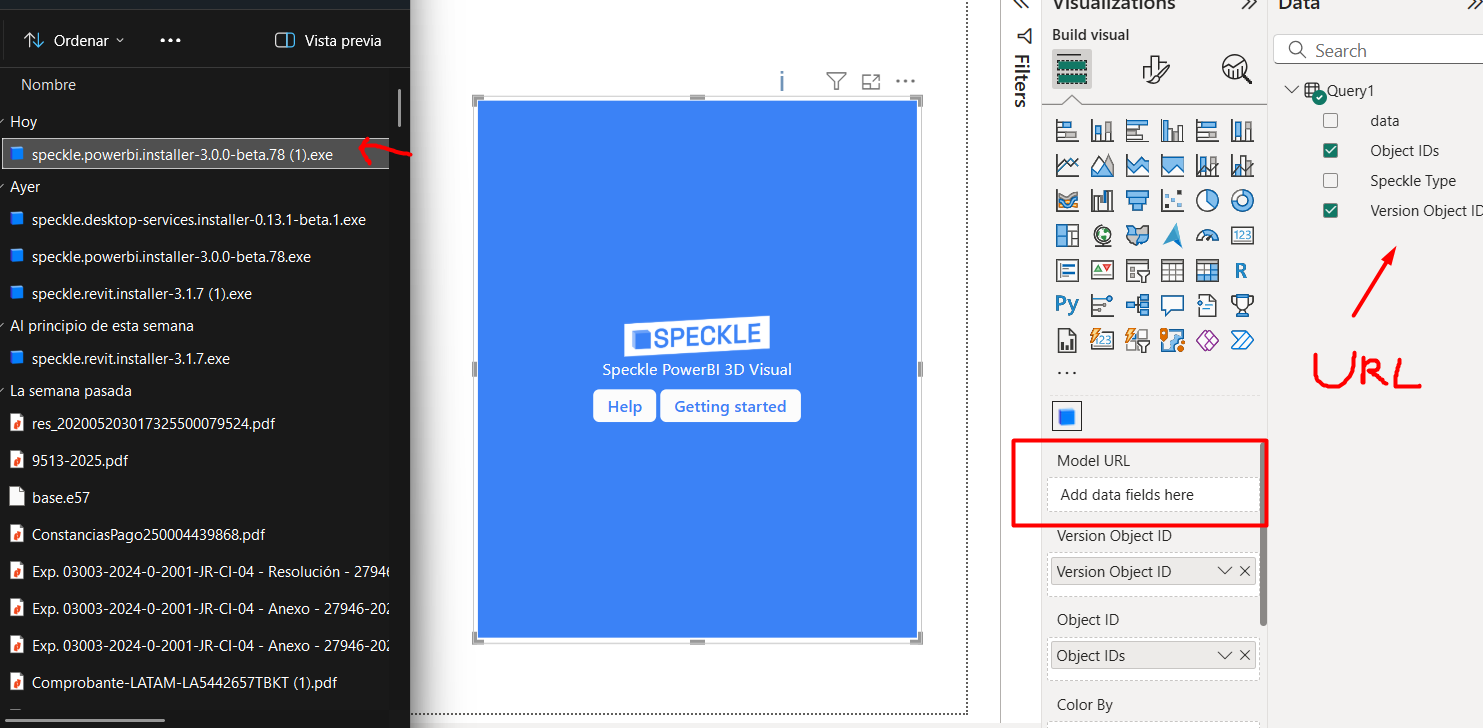1483x728 pixels.
Task: Open the Ordenar sort dropdown
Action: coord(74,40)
